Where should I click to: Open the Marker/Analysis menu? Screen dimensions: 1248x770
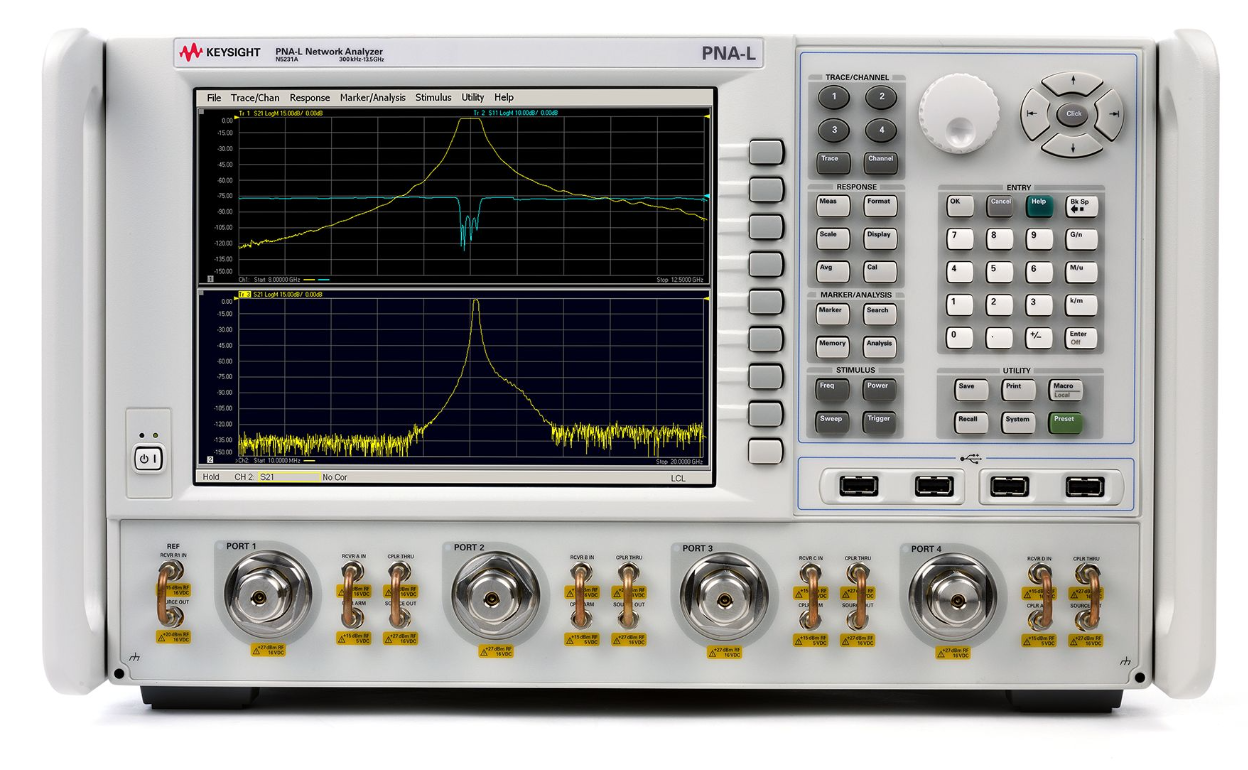click(373, 98)
